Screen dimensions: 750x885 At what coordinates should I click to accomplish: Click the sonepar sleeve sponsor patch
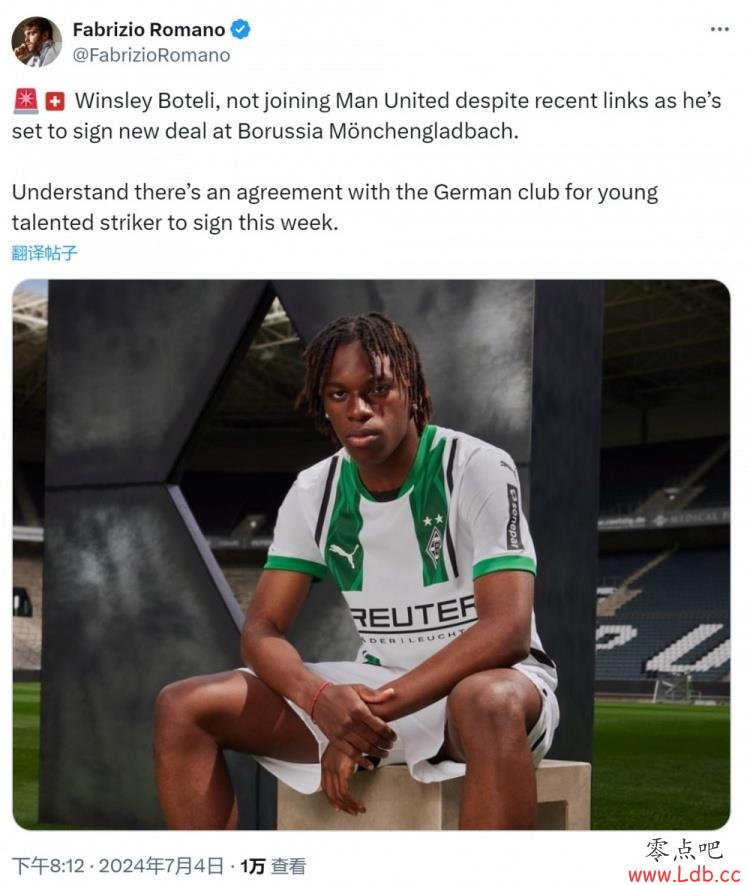point(513,517)
